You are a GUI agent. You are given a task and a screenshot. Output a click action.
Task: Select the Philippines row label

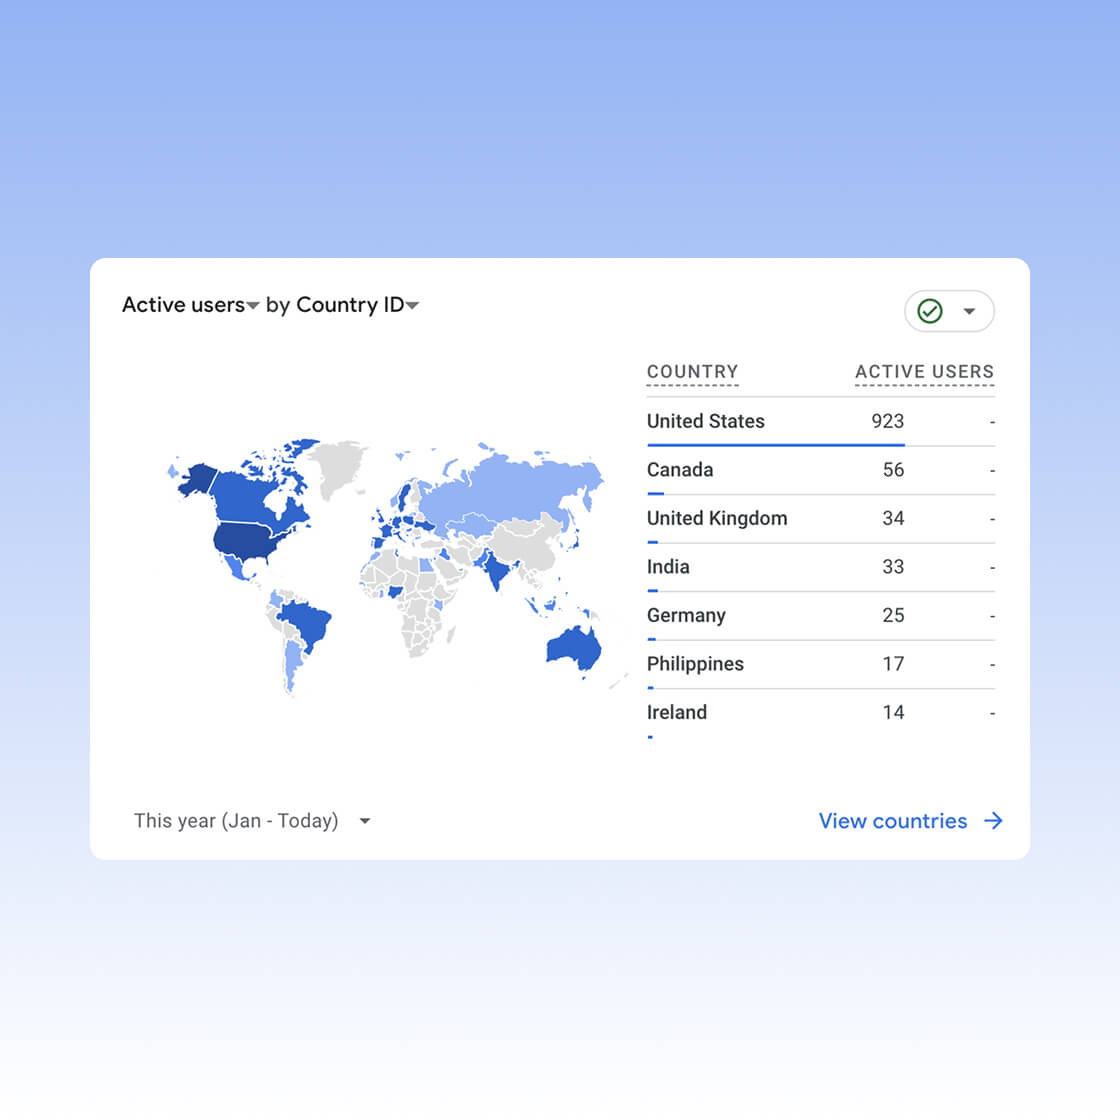click(x=695, y=664)
